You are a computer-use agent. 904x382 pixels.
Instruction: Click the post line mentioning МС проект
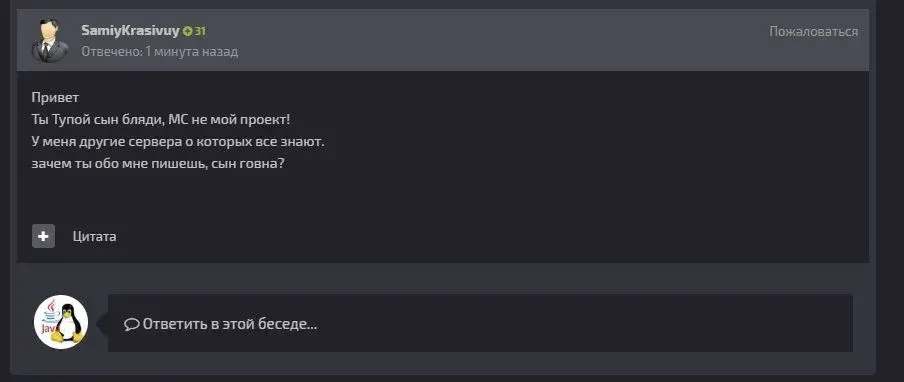coord(161,120)
